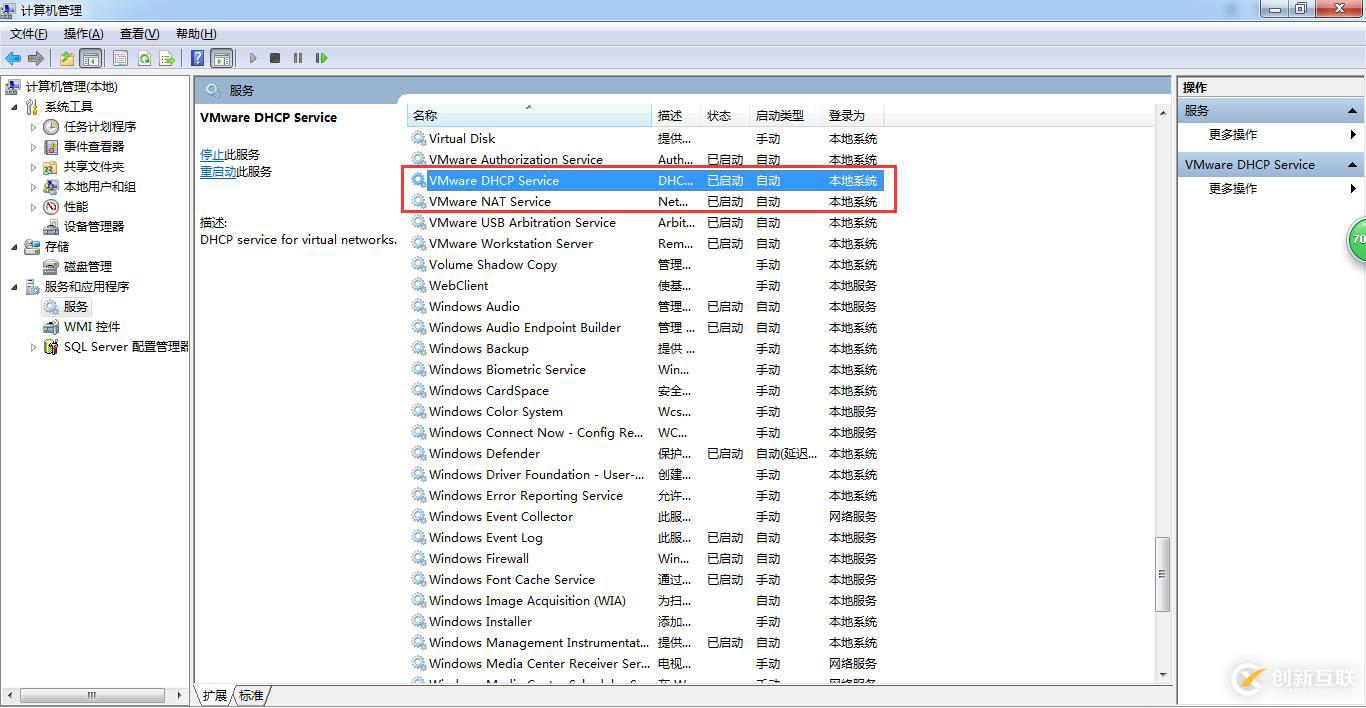Click the Refresh toolbar icon

144,58
